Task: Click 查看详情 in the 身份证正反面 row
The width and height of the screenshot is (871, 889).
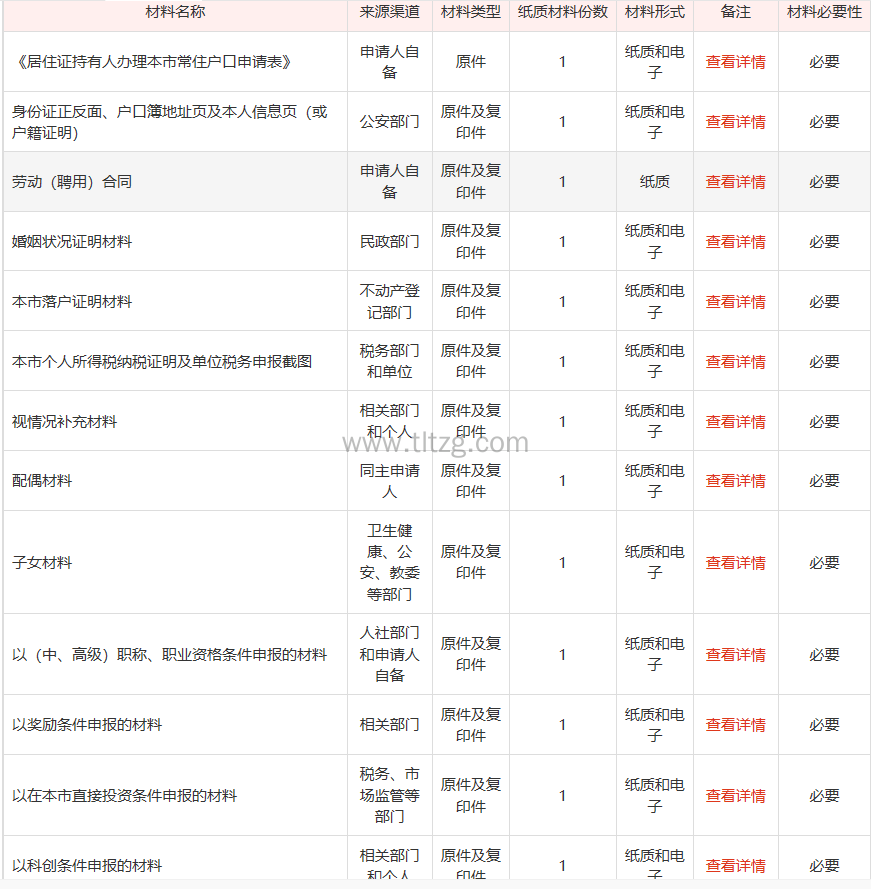Action: (x=735, y=122)
